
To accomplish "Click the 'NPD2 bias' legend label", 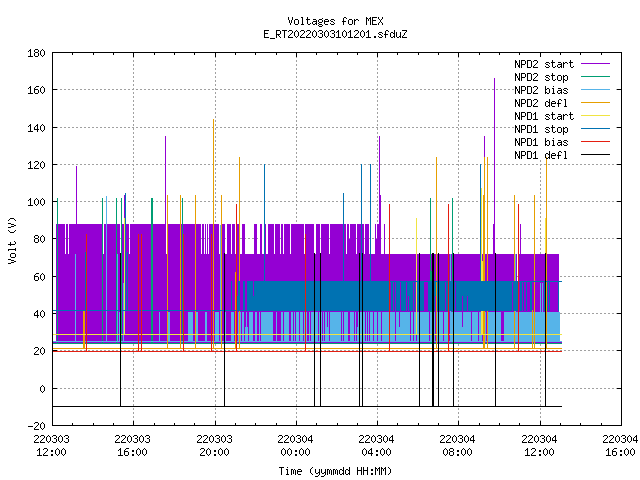I will pos(541,90).
